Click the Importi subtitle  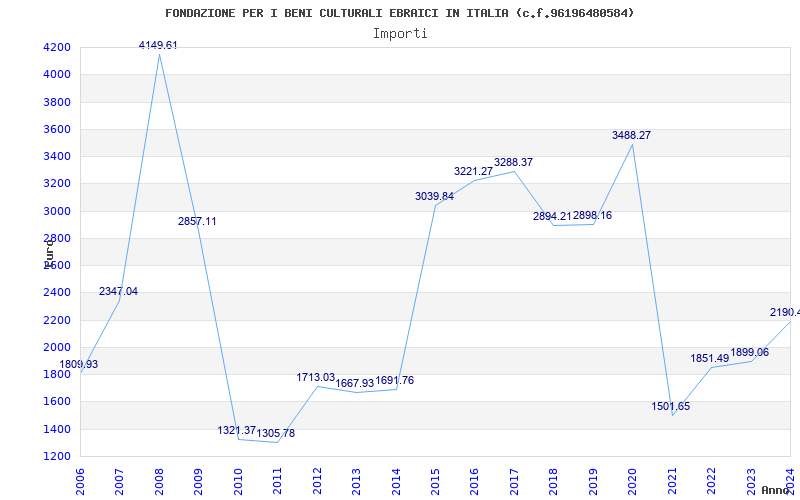coord(400,34)
